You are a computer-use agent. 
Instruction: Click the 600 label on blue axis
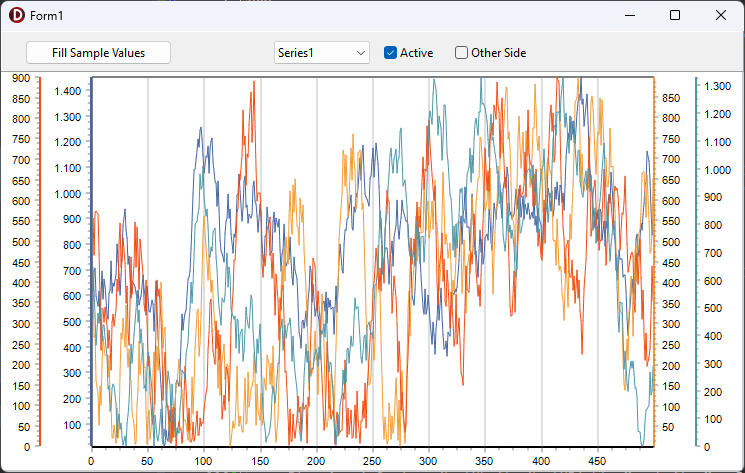(72, 296)
